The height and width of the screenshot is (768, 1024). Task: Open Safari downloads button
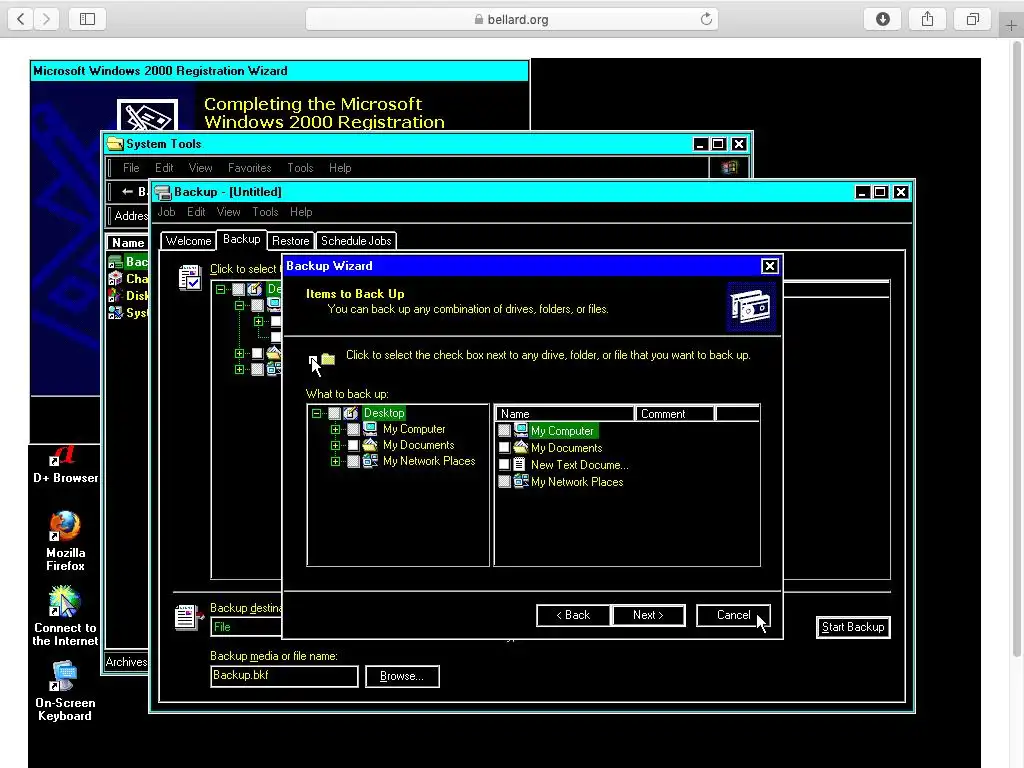click(882, 19)
